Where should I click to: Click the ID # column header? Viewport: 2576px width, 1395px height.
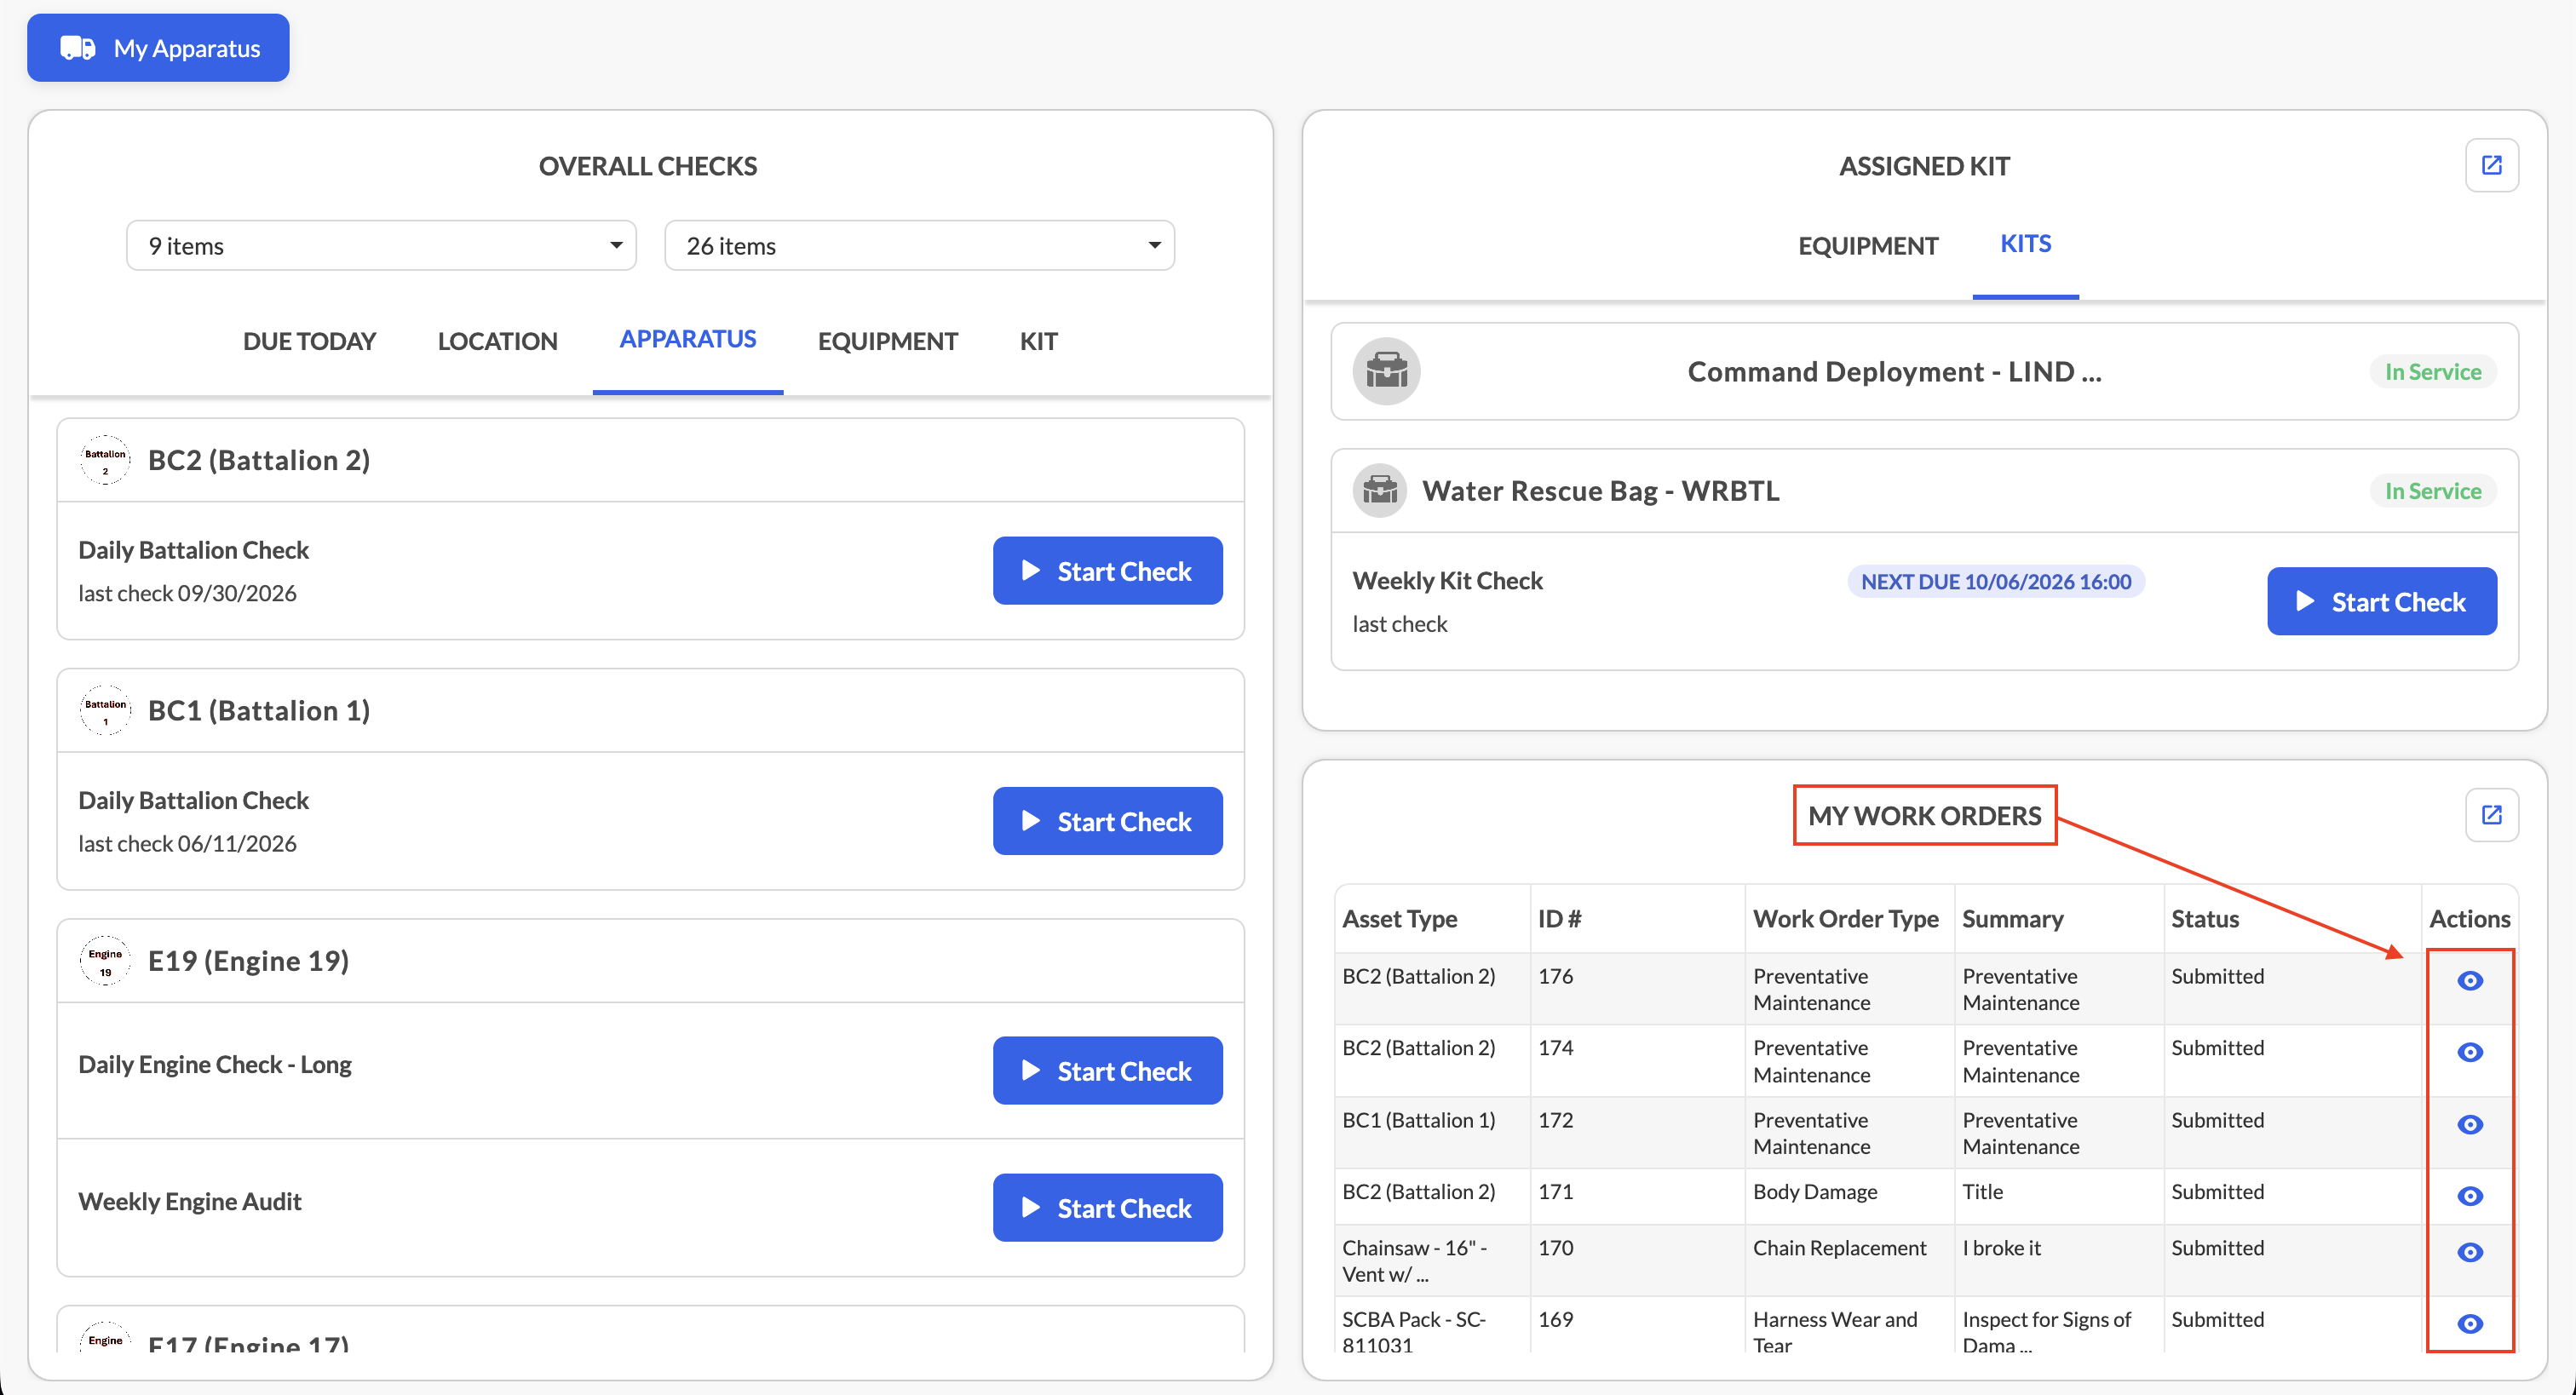click(x=1559, y=918)
